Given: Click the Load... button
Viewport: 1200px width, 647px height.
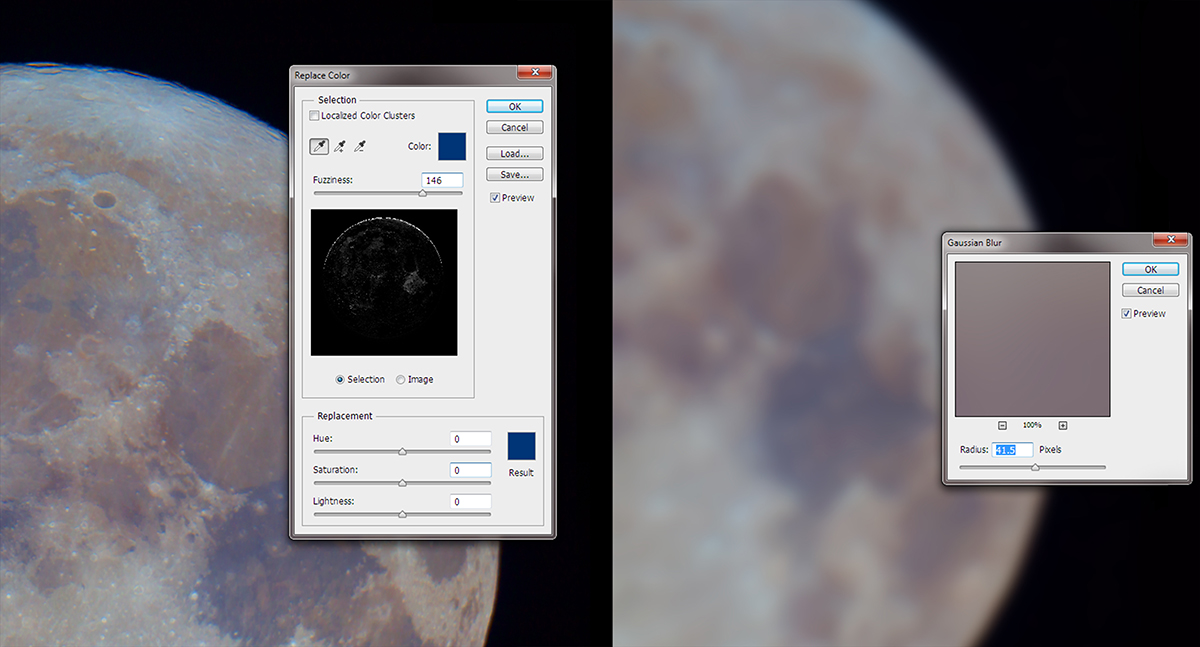Looking at the screenshot, I should point(515,154).
